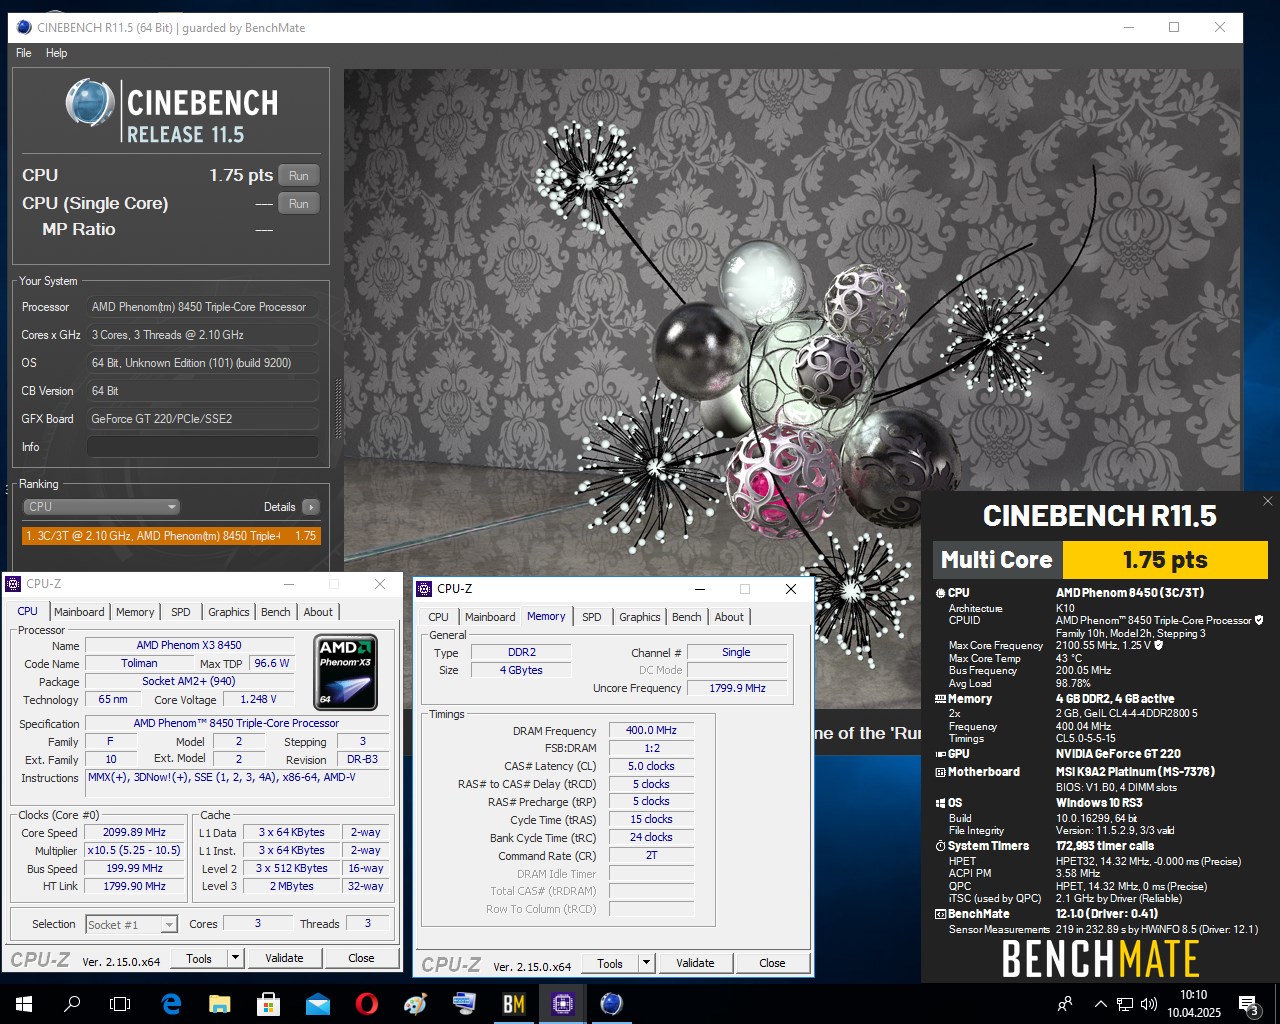Click Uncore Frequency 1799.9 MHz value

[737, 688]
